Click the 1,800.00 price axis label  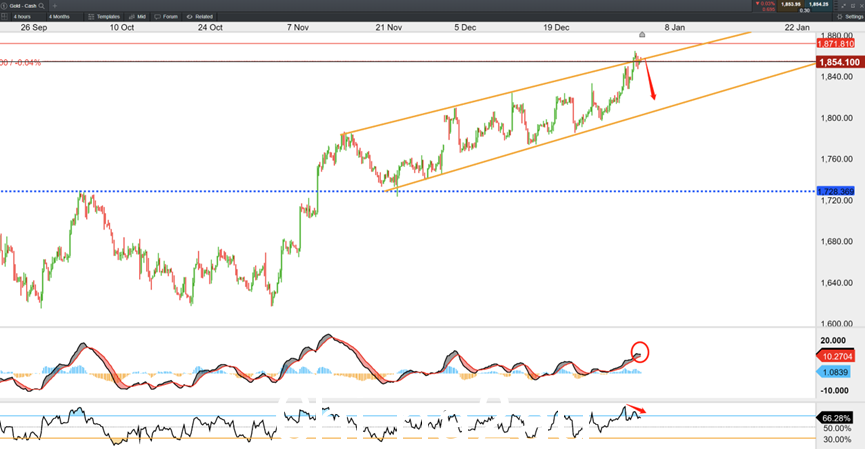click(837, 118)
